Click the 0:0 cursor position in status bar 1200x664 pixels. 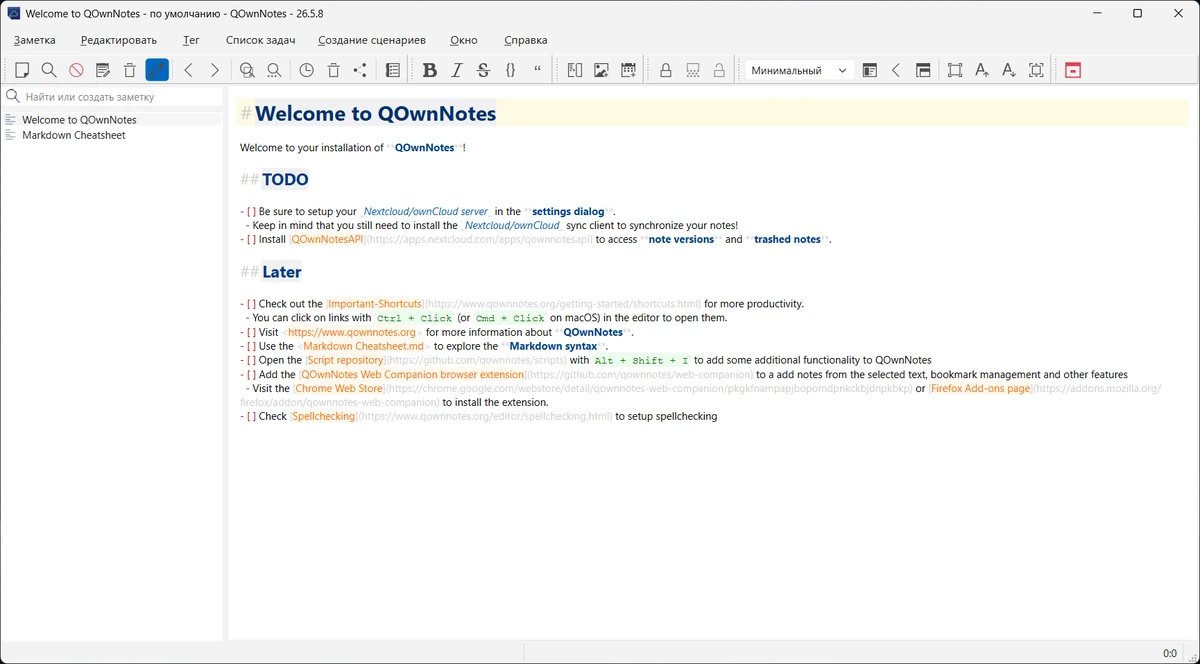(x=1170, y=653)
